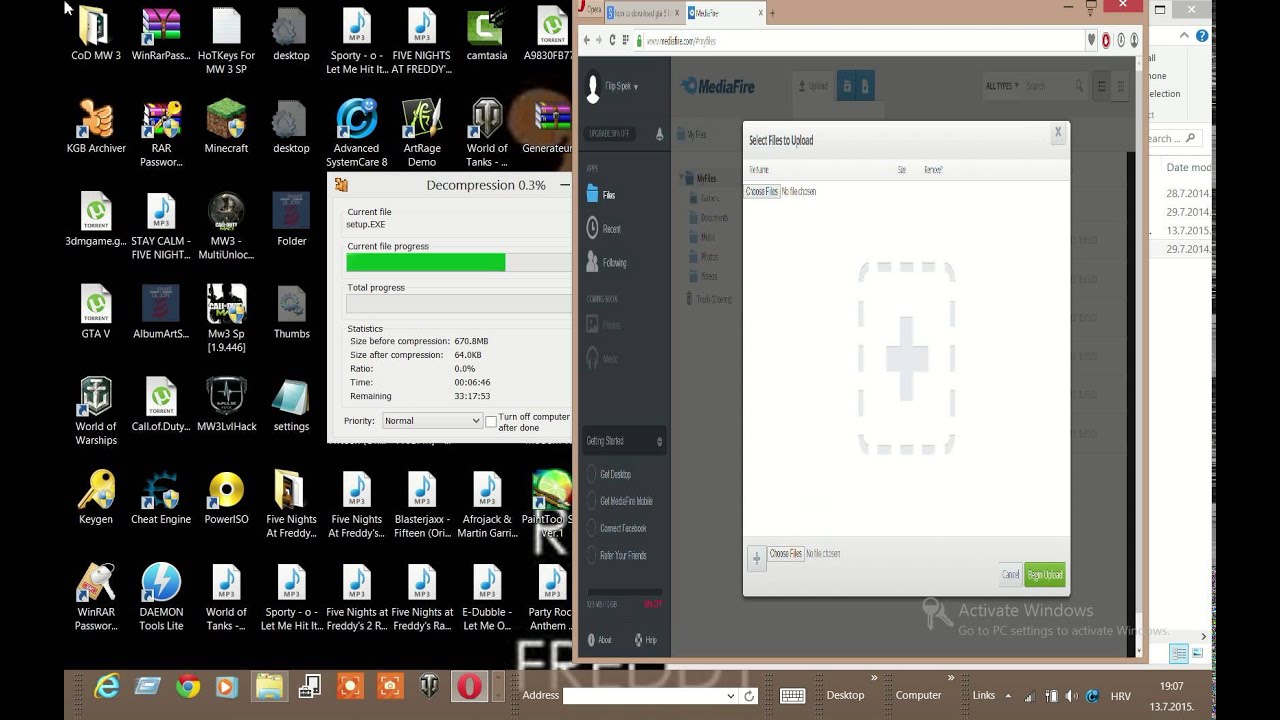Screen dimensions: 1280x720
Task: Switch MediaFire to grid view
Action: point(1122,86)
